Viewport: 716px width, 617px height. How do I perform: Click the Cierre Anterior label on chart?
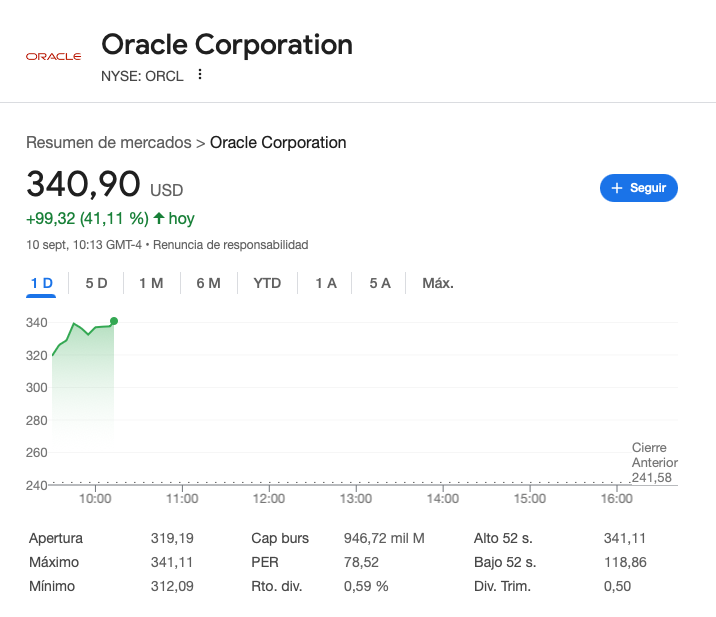[x=654, y=455]
